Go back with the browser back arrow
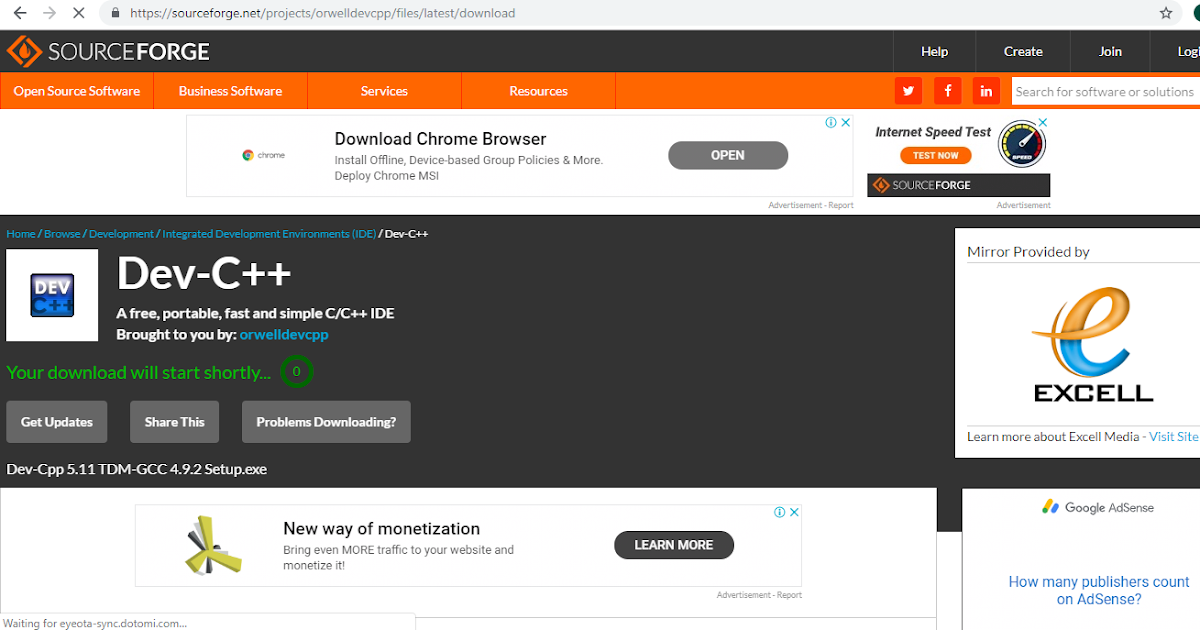Viewport: 1200px width, 630px height. (19, 14)
